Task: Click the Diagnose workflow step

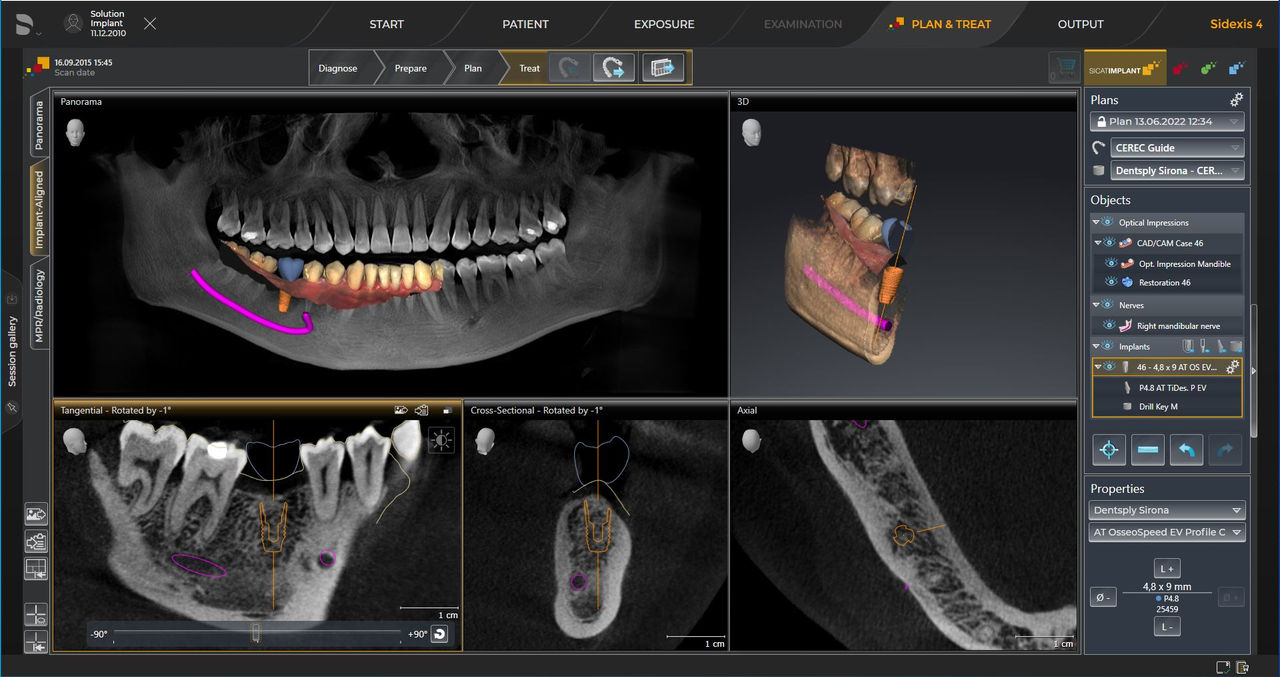Action: (x=340, y=68)
